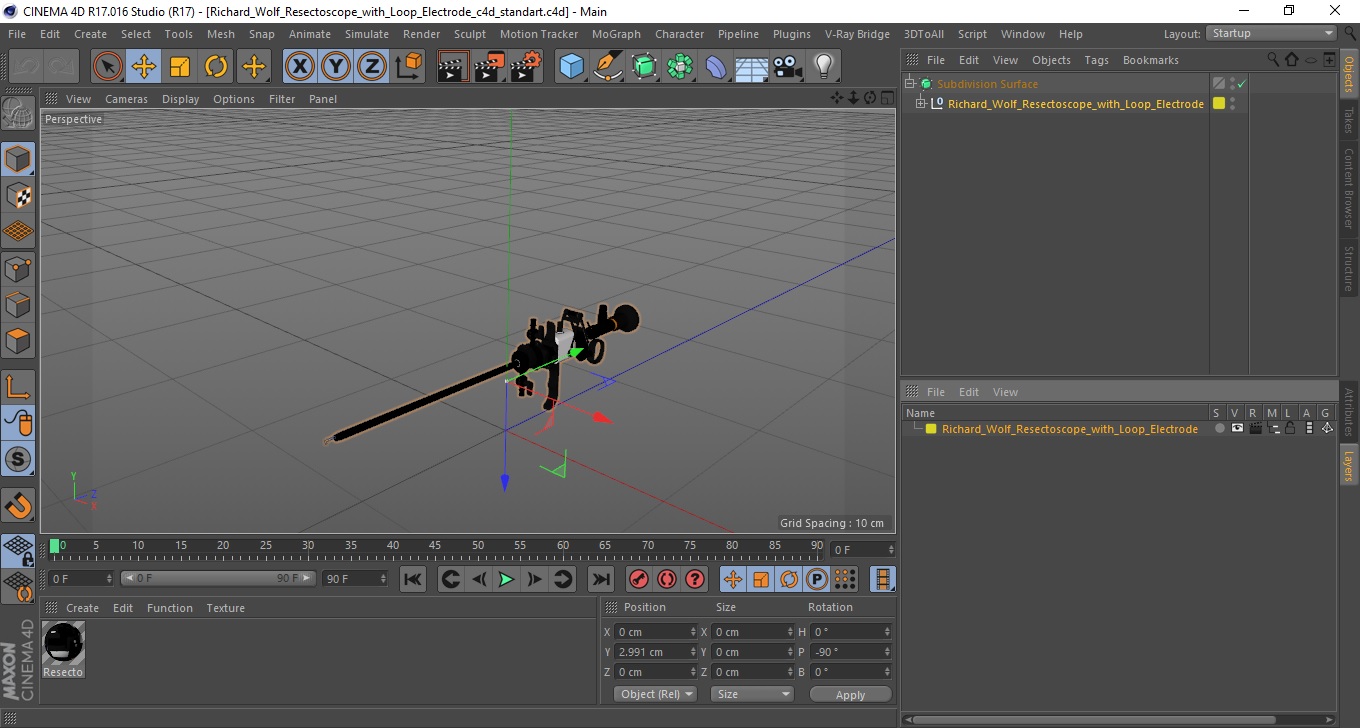
Task: Switch the coordinate system icon
Action: tap(408, 67)
